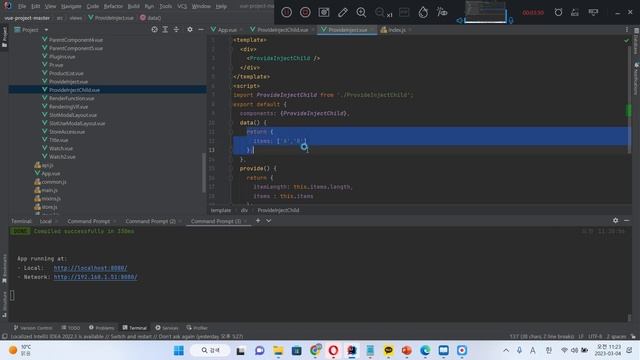Select App.vue in project tree
Image resolution: width=640 pixels, height=360 pixels.
point(51,173)
